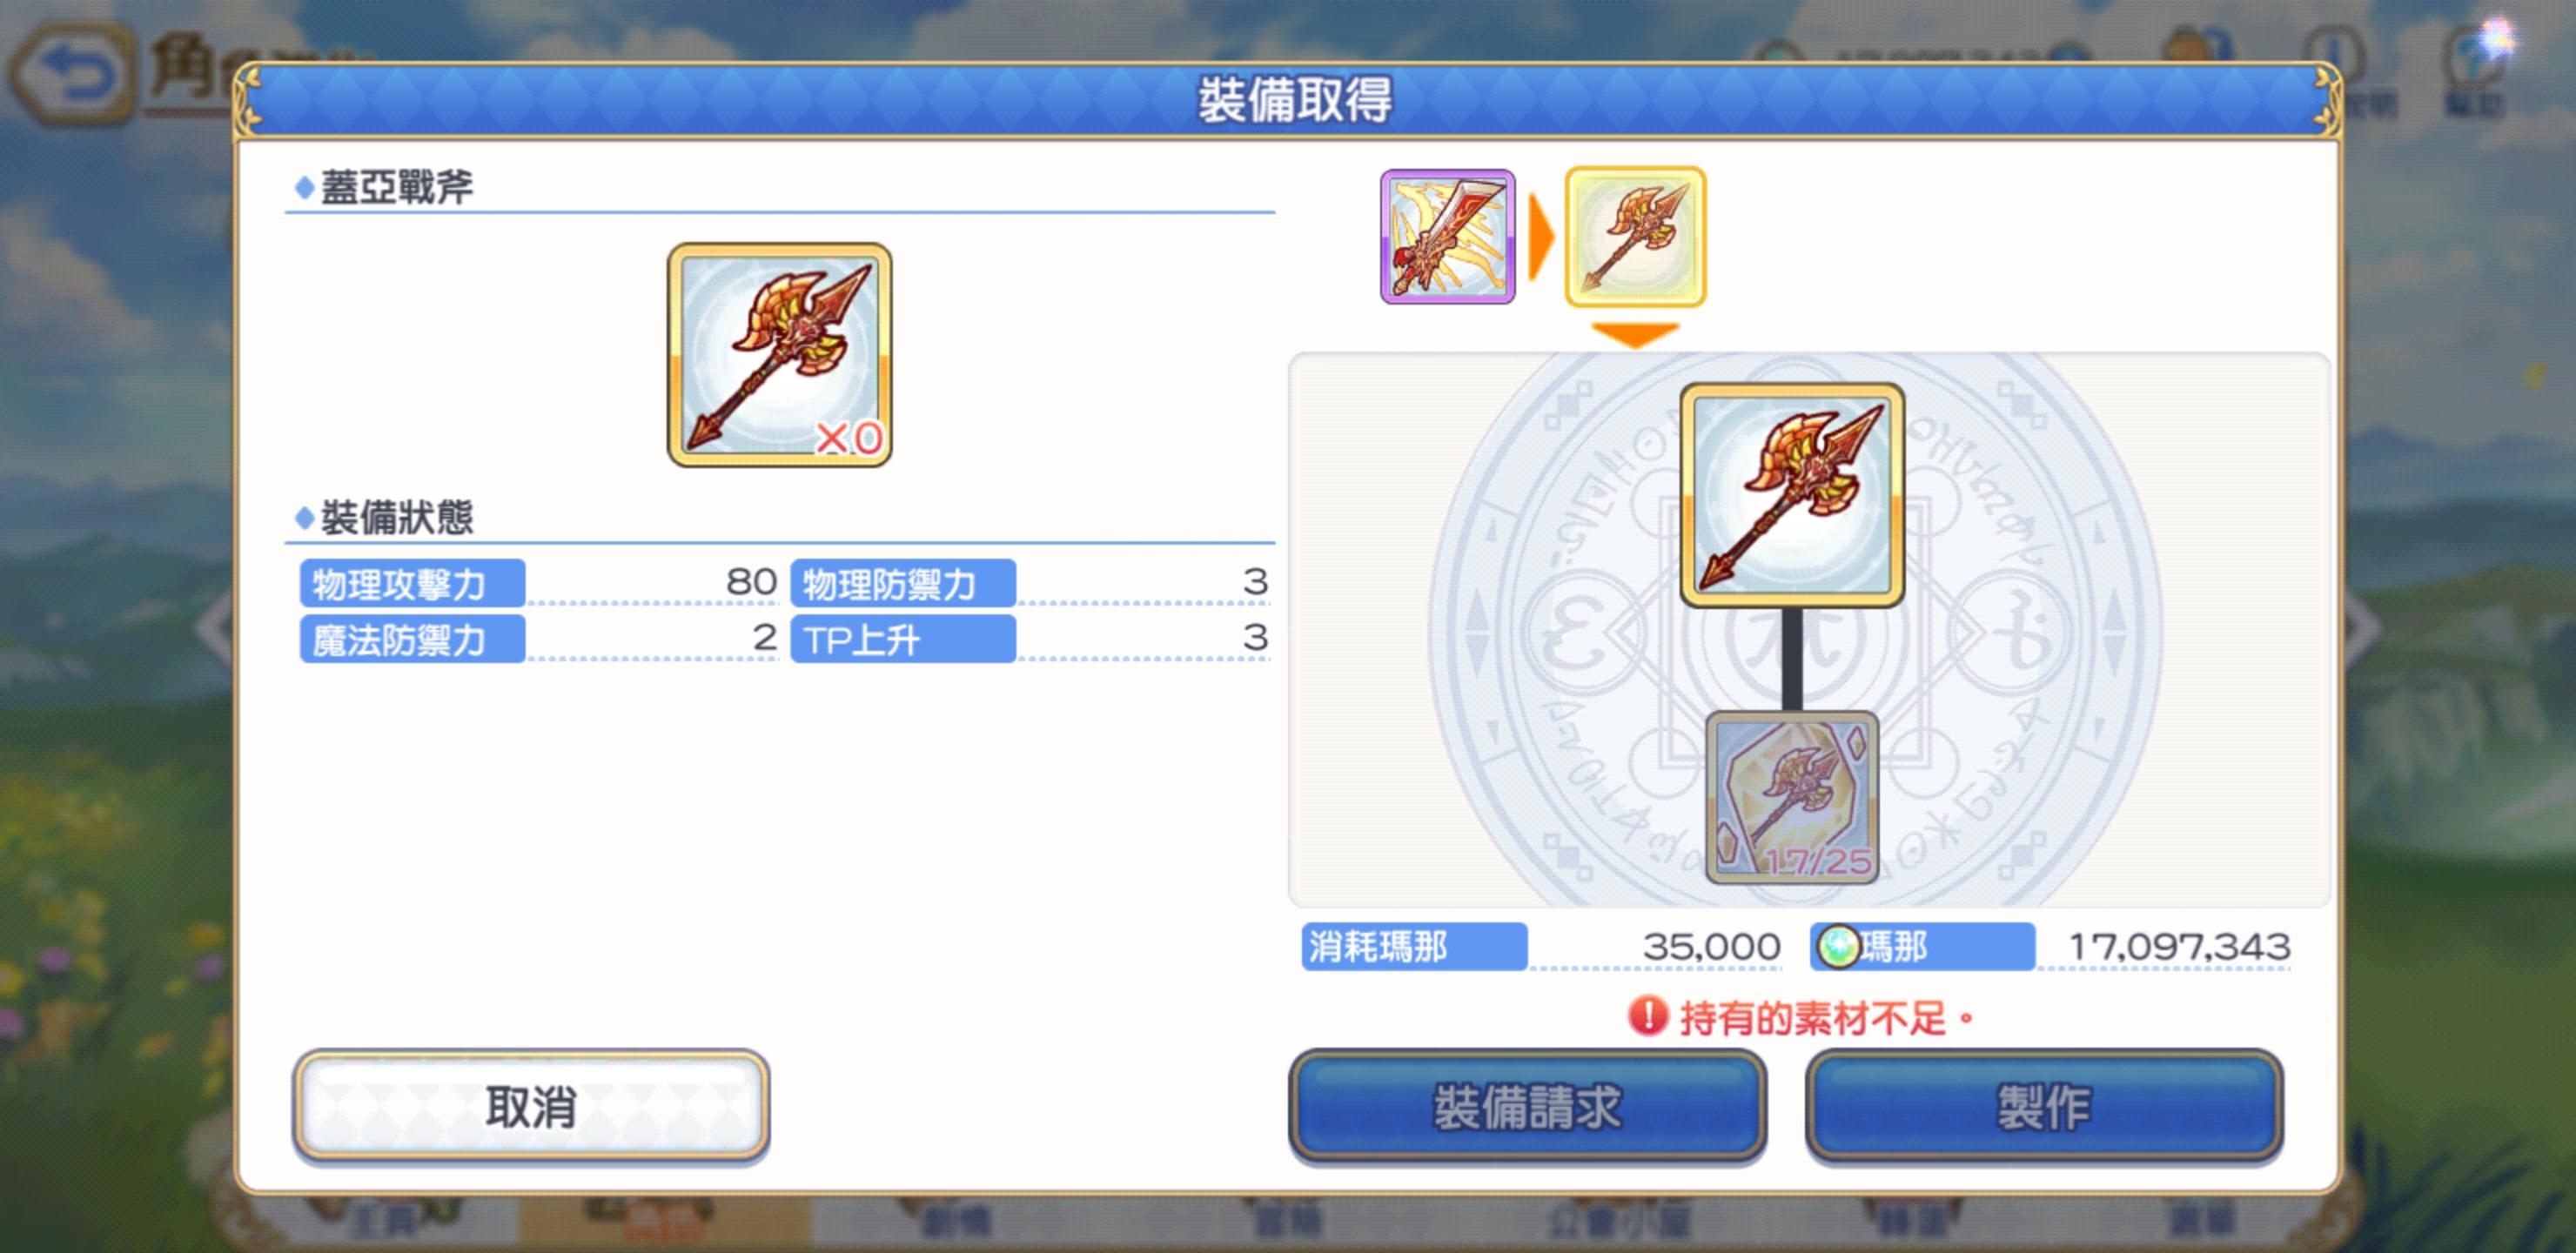Tap the orange down arrow under the yellow-framed axe icon
The image size is (2576, 1253).
pyautogui.click(x=1635, y=334)
